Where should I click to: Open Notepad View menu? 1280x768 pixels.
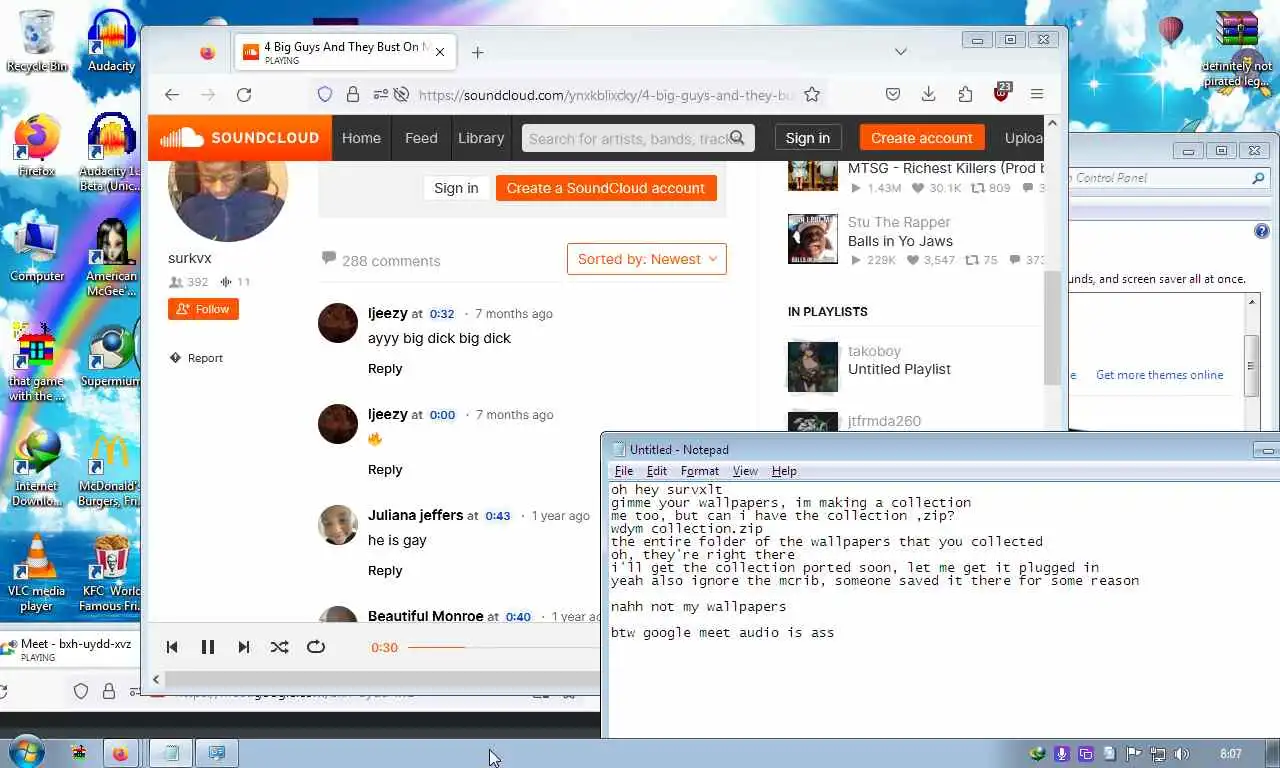pos(745,471)
